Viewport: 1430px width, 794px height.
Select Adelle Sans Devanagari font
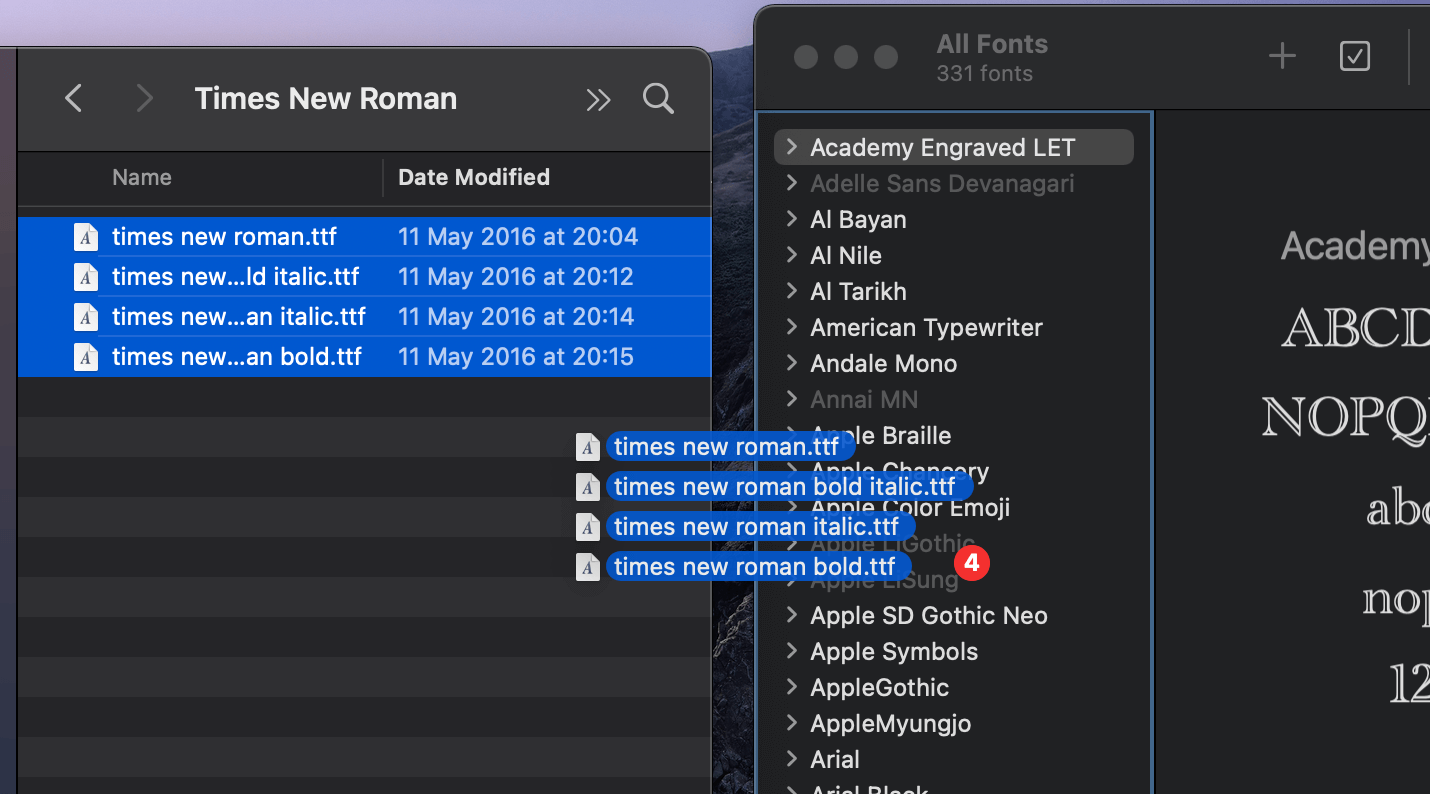click(942, 183)
